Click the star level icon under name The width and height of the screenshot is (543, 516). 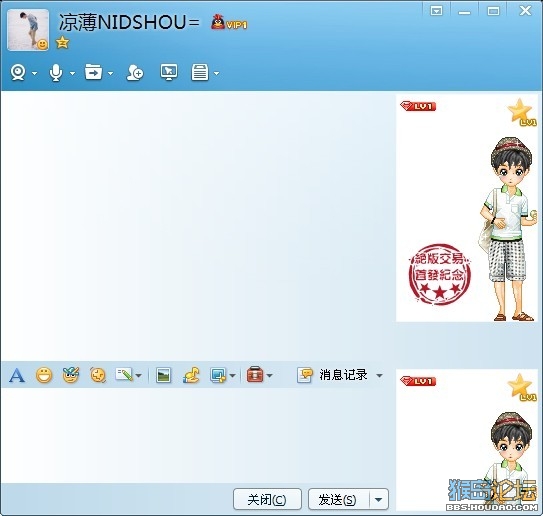[x=62, y=43]
